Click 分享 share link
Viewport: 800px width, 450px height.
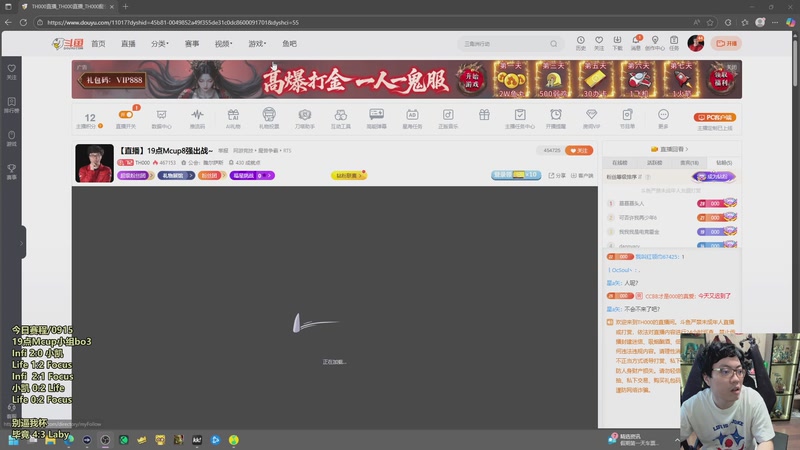coord(557,176)
